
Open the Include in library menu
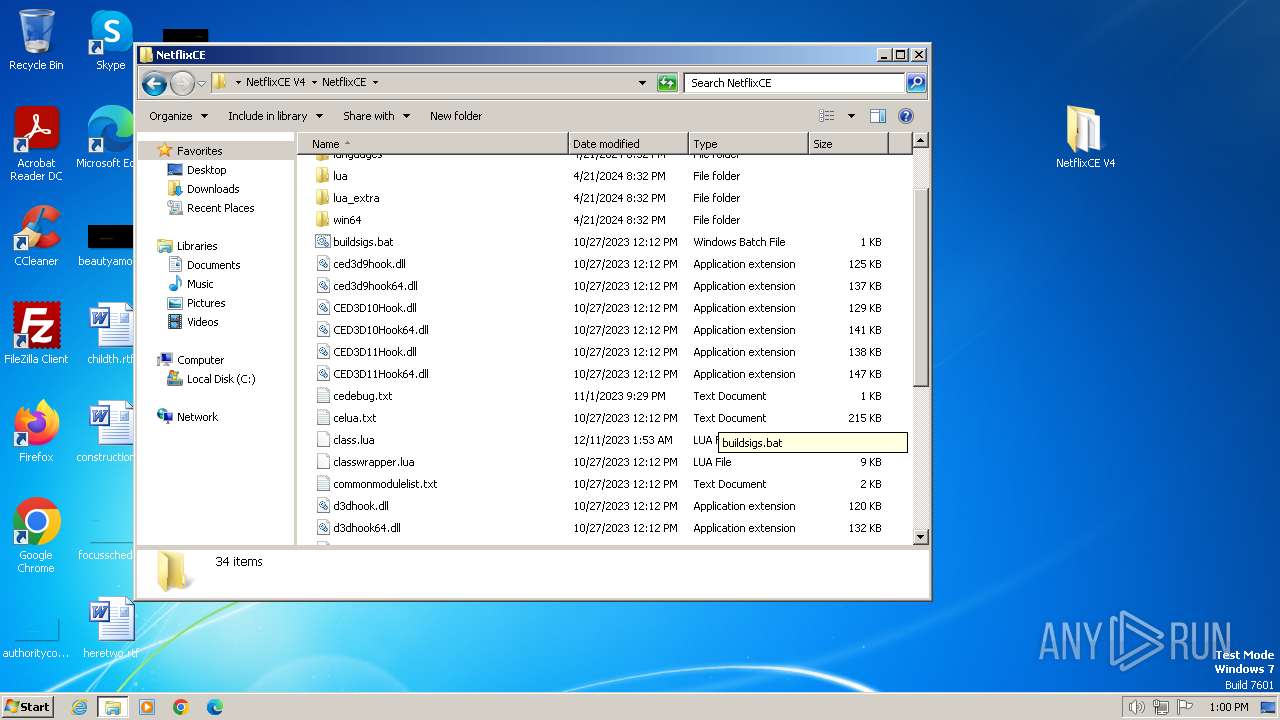tap(277, 116)
